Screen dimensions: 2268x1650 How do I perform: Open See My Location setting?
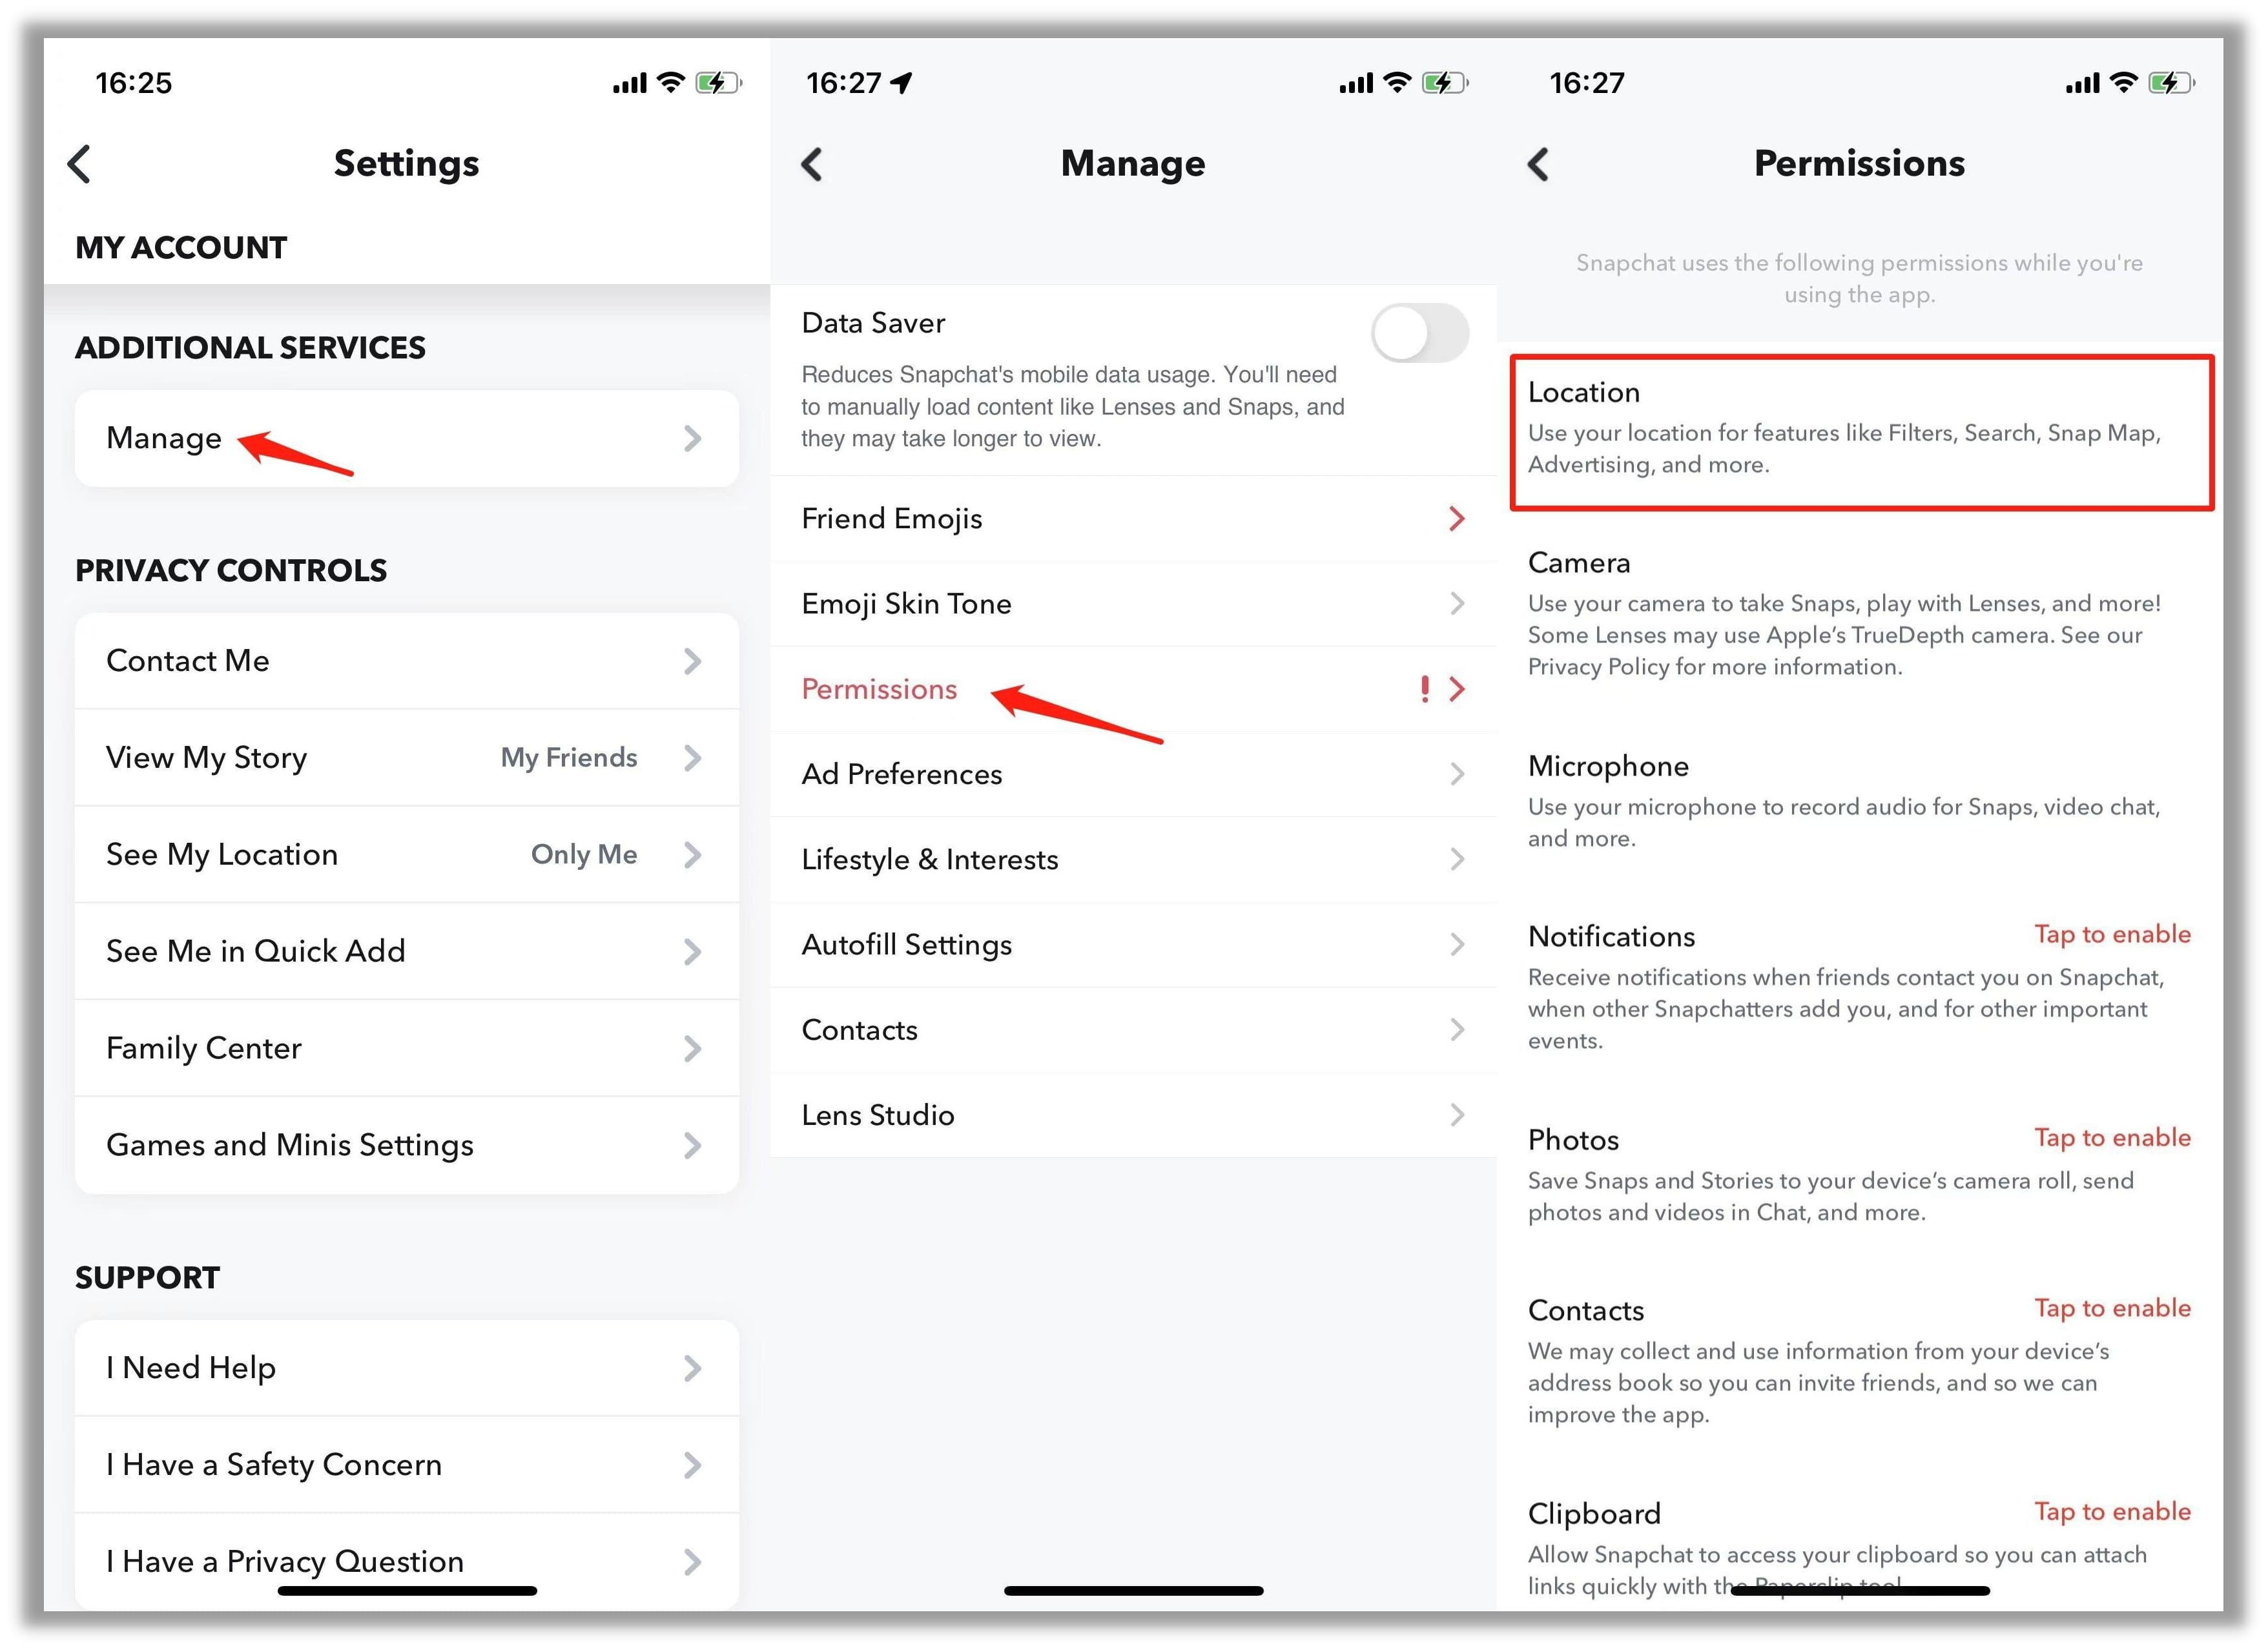point(407,855)
